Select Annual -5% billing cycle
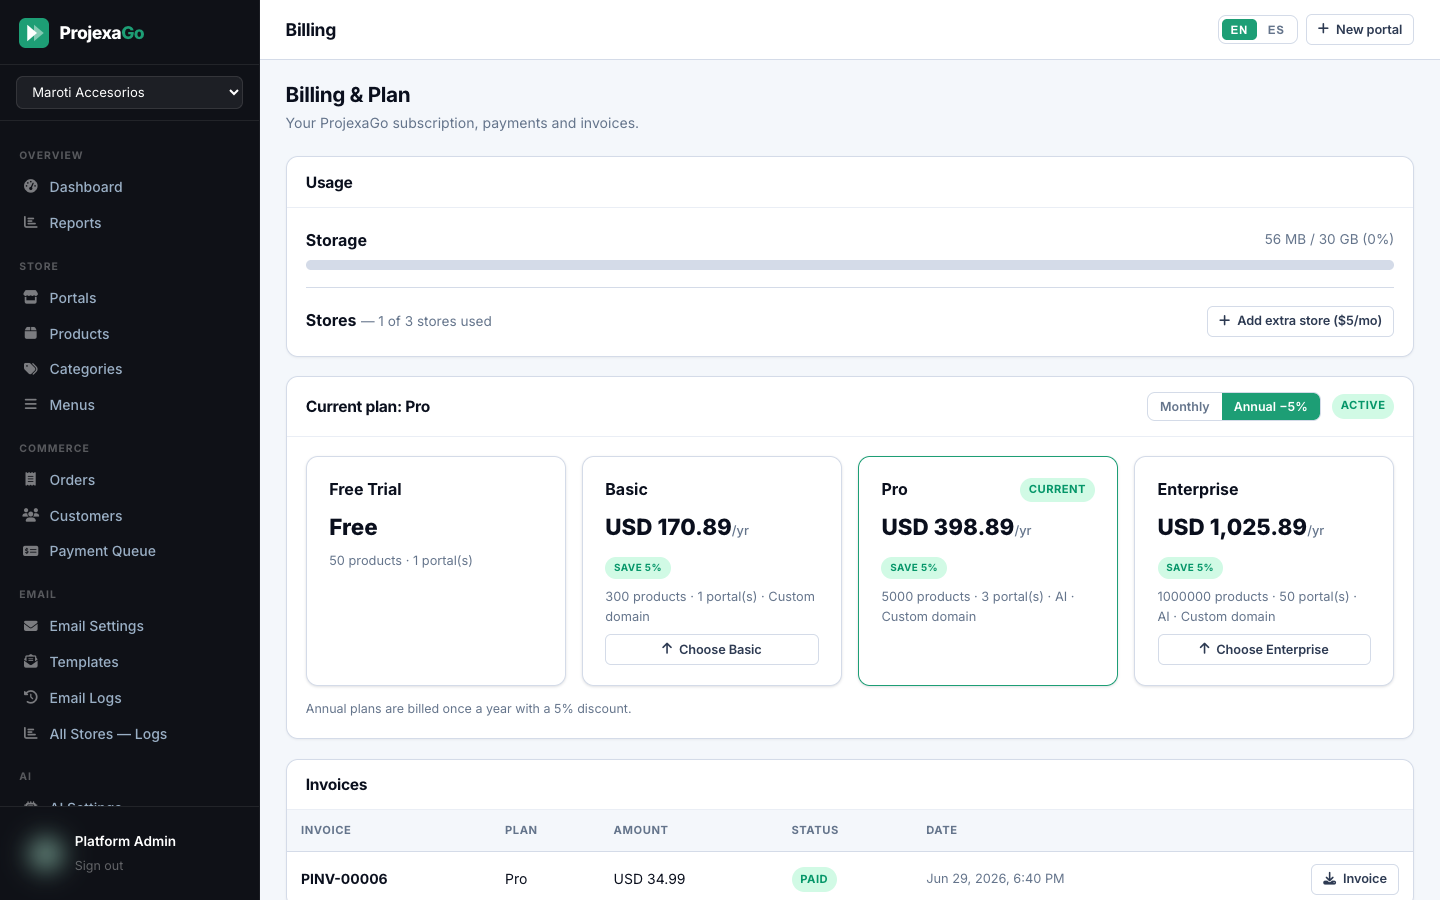Screen dimensions: 1440x900 [x=1270, y=406]
